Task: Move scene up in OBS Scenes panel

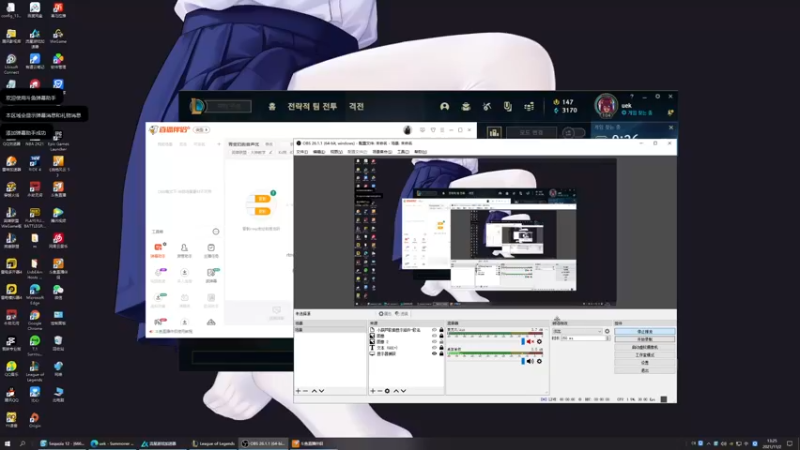Action: (x=314, y=391)
